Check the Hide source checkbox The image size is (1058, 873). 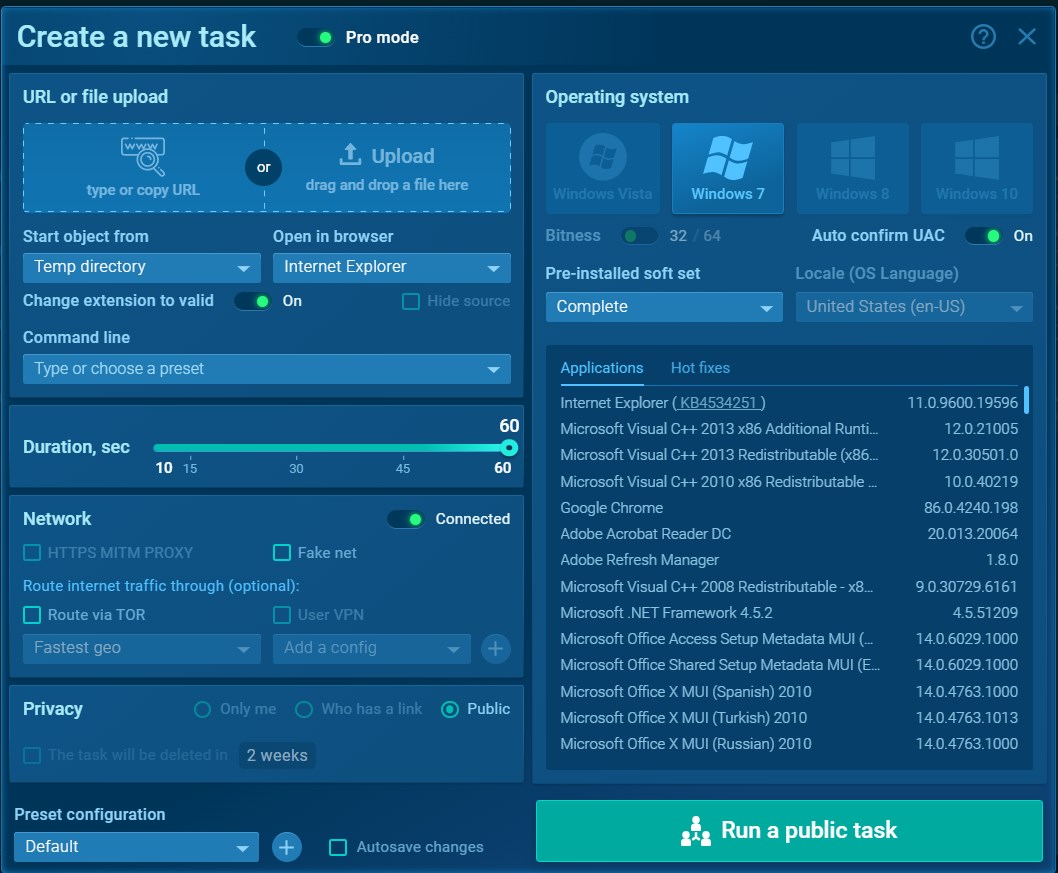(x=410, y=301)
